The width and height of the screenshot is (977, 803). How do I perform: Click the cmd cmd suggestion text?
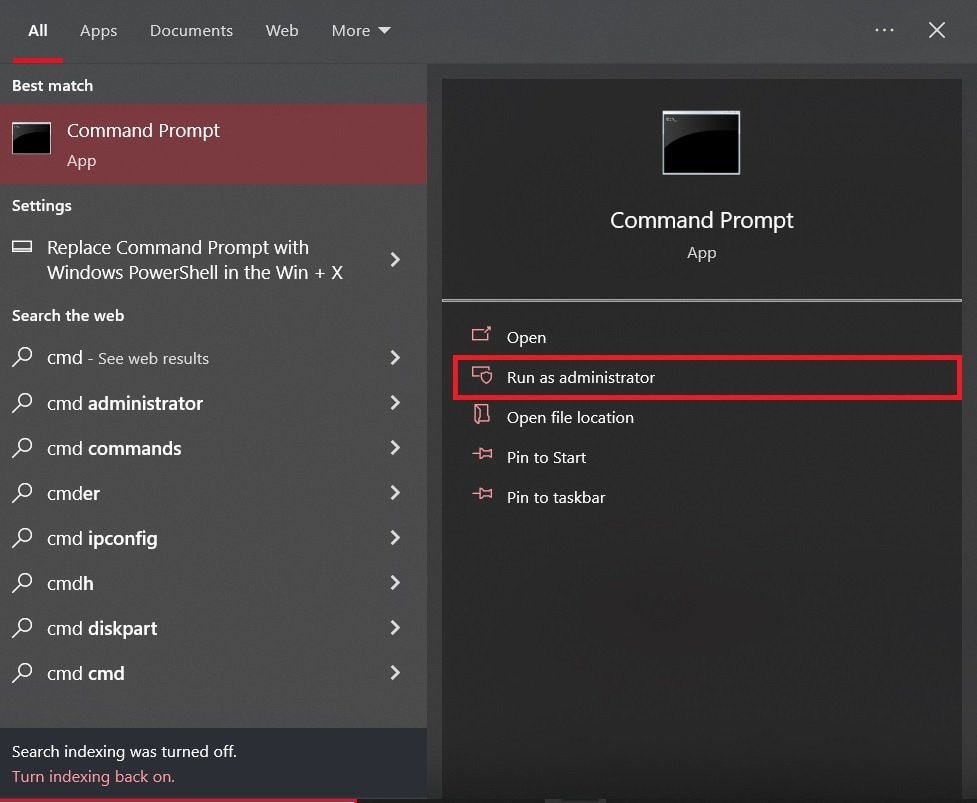[x=86, y=673]
